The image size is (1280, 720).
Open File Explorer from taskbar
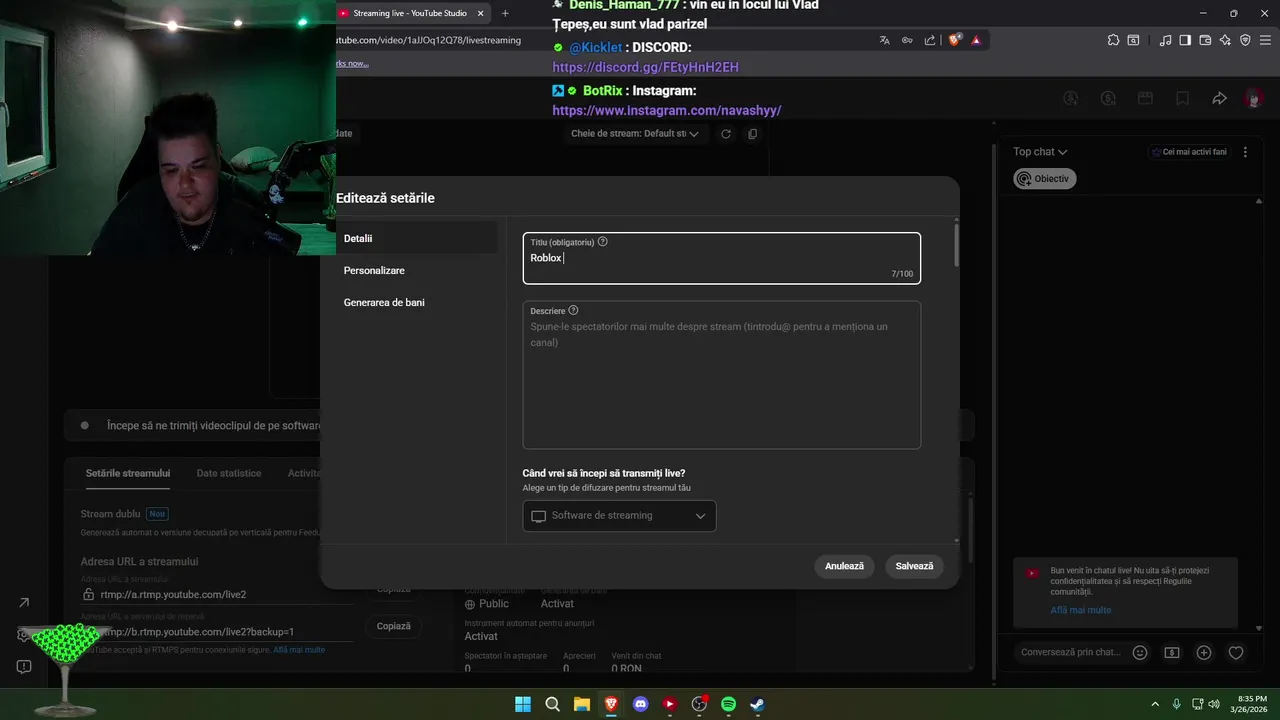(581, 704)
